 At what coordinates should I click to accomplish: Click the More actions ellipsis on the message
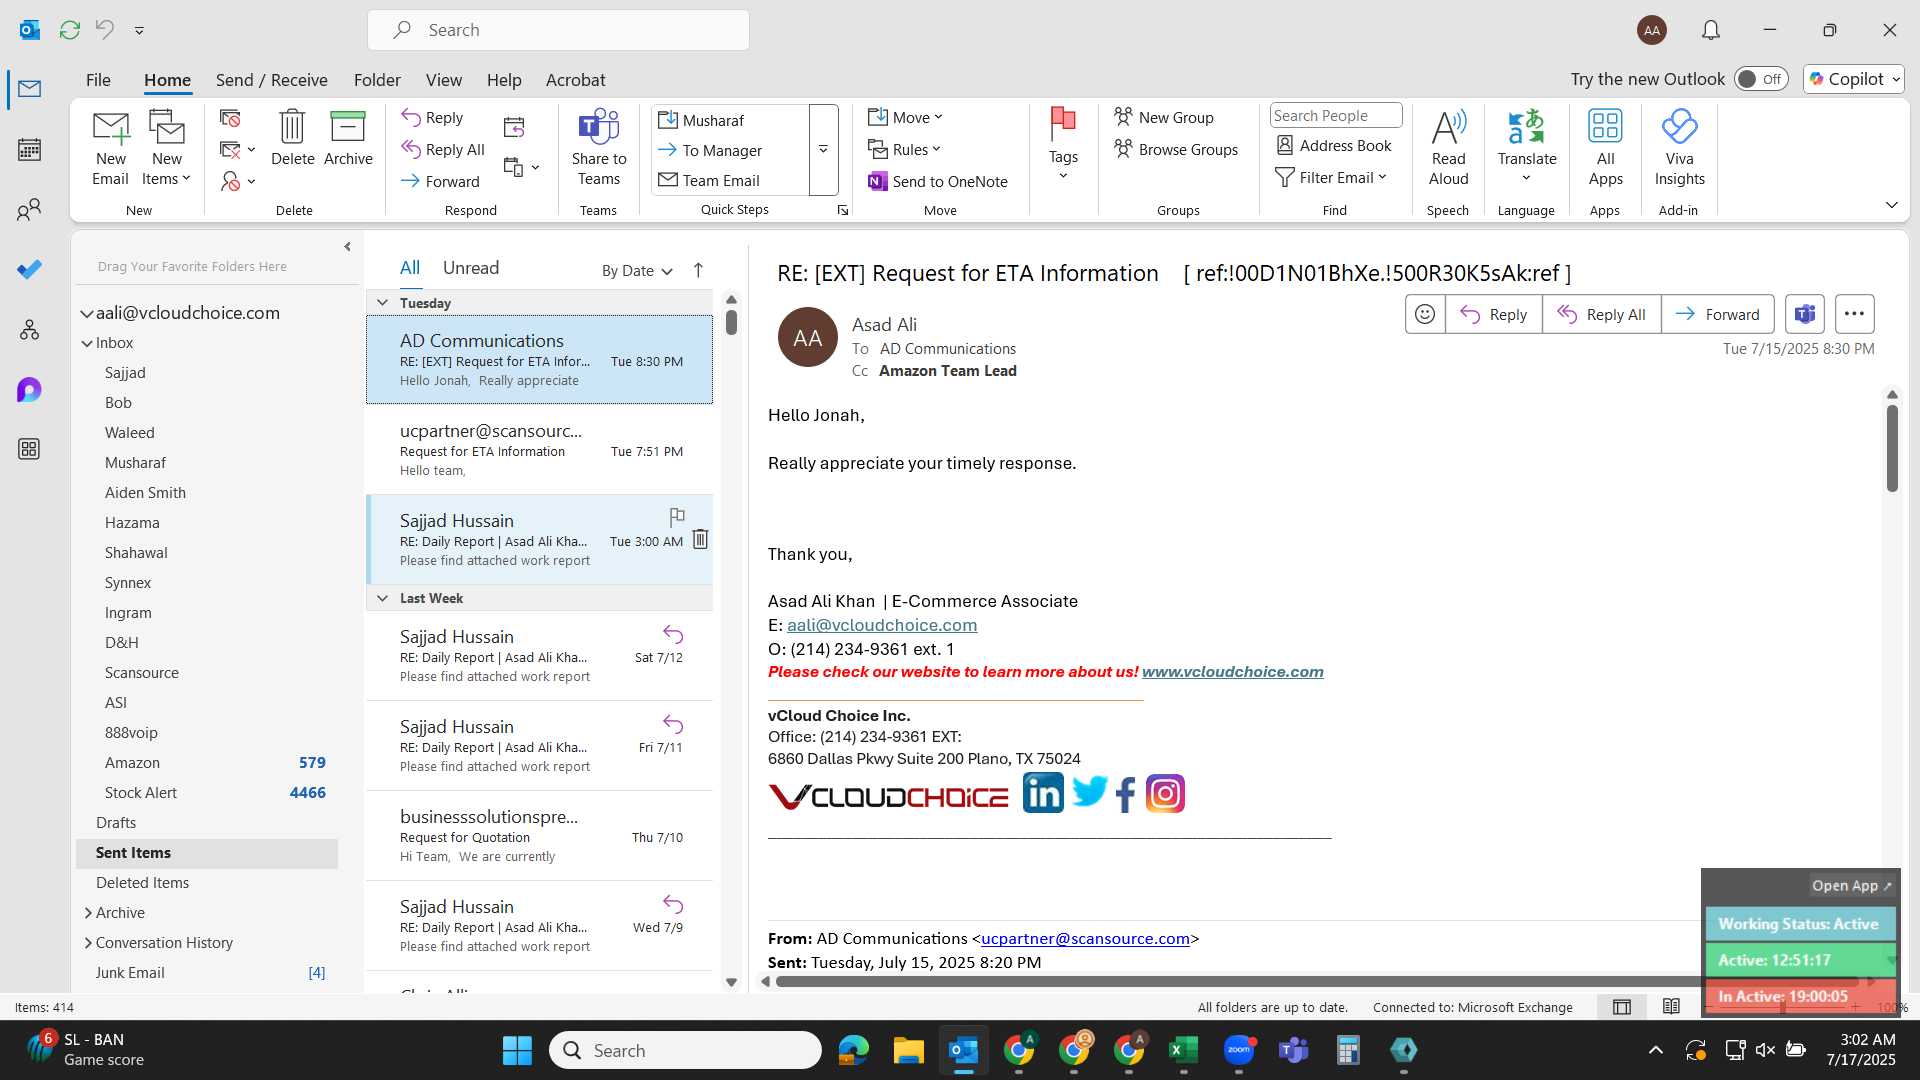click(x=1854, y=314)
